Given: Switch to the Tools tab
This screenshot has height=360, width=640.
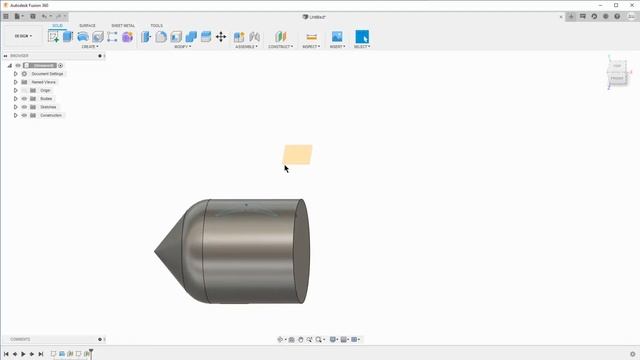Looking at the screenshot, I should coord(156,25).
